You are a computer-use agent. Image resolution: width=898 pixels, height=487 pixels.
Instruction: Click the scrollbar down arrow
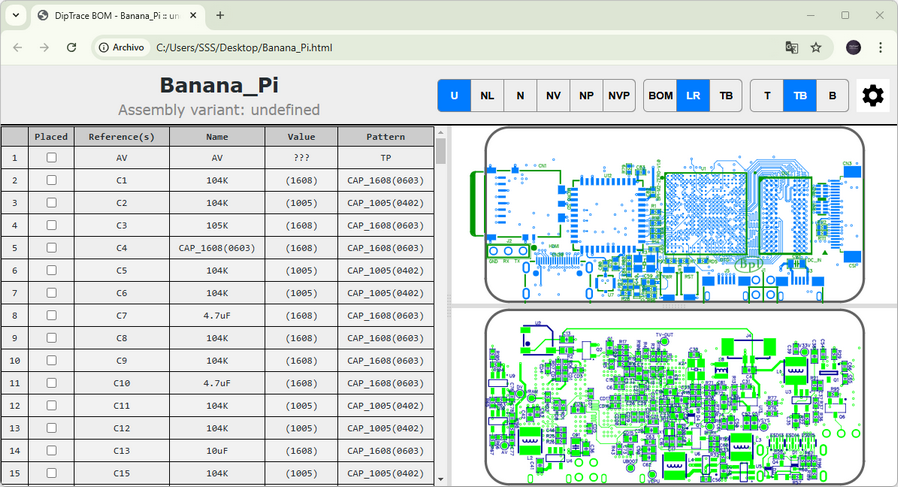(440, 479)
